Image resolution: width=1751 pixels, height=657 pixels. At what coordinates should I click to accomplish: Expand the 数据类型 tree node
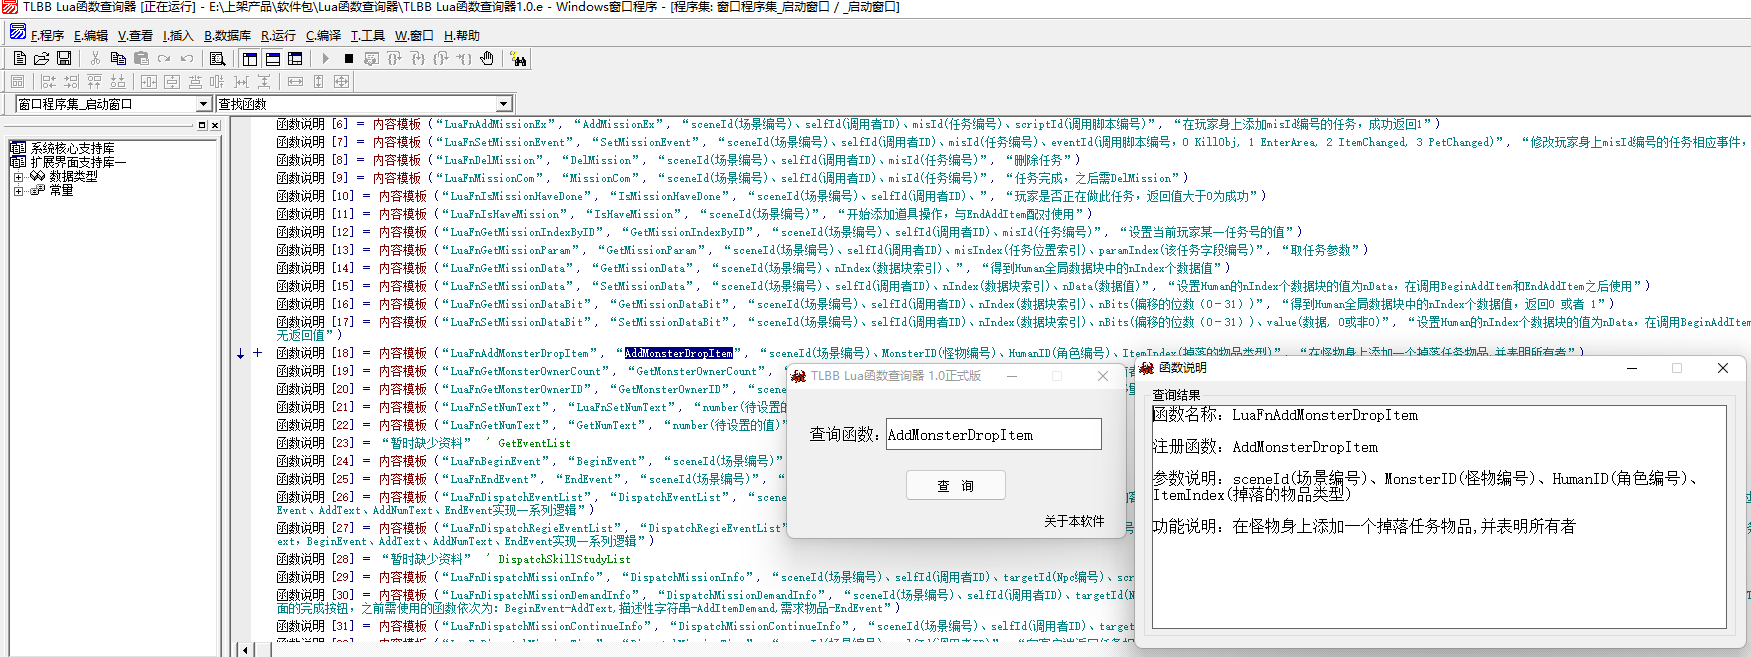(x=18, y=176)
